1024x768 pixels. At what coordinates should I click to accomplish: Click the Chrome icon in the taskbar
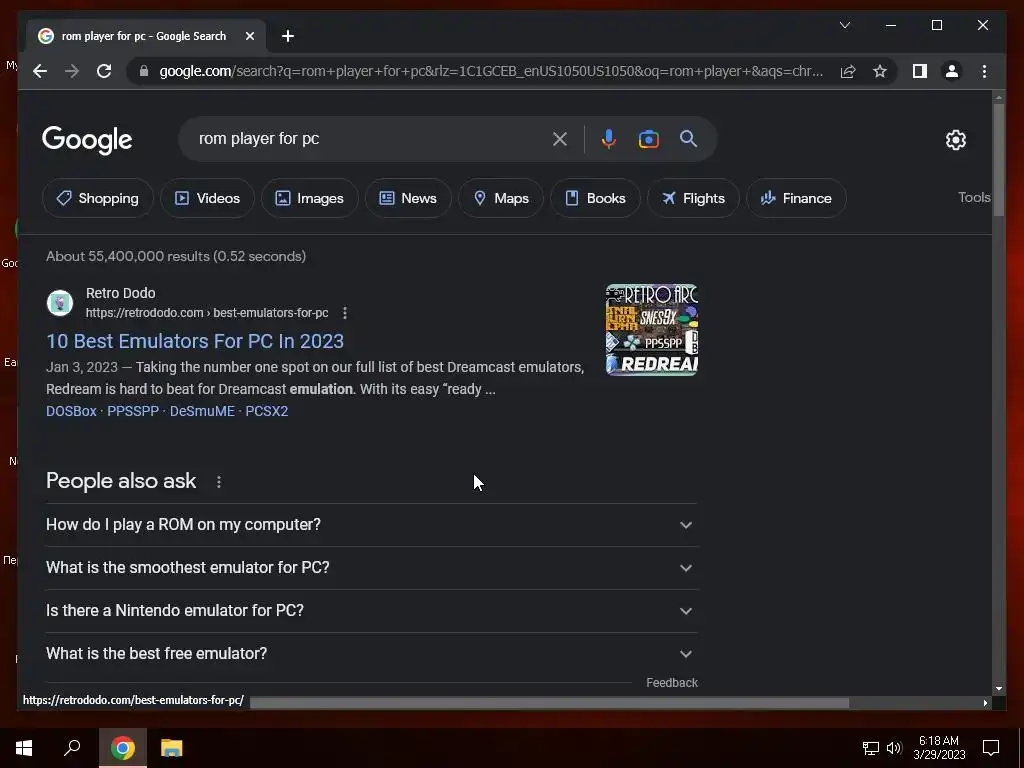point(123,748)
